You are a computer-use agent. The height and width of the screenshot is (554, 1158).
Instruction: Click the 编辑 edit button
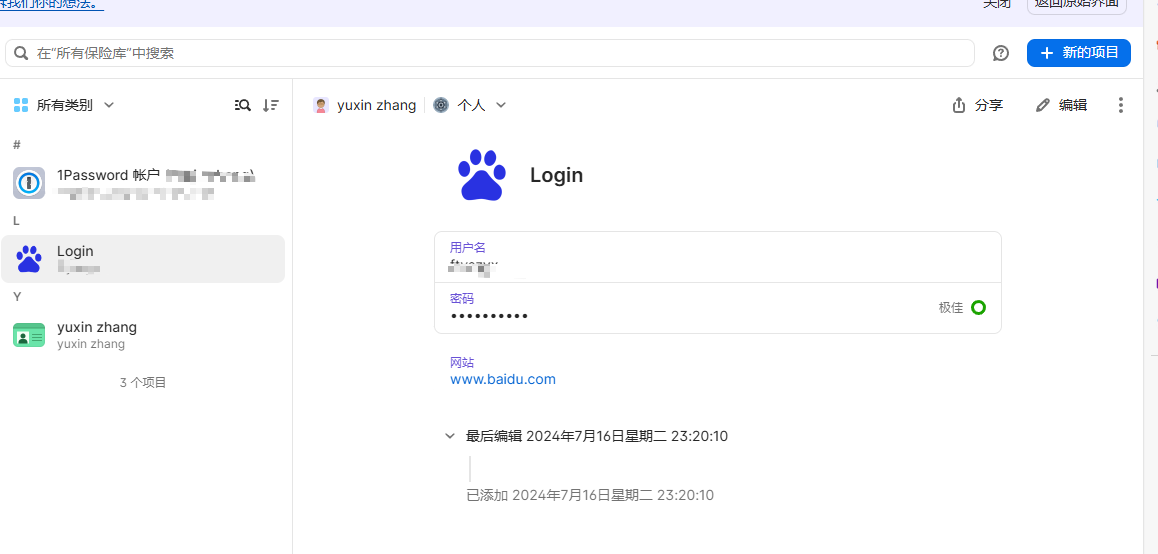pyautogui.click(x=1061, y=105)
